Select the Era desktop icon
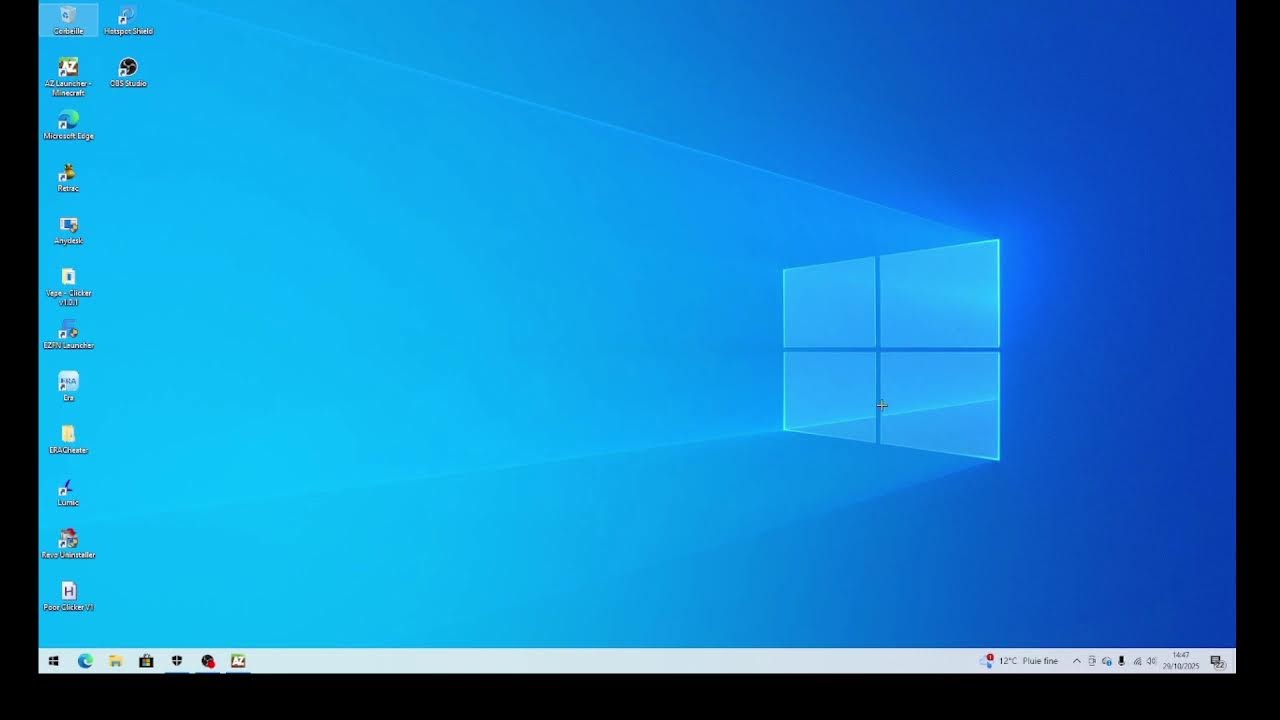The image size is (1280, 720). (x=68, y=387)
